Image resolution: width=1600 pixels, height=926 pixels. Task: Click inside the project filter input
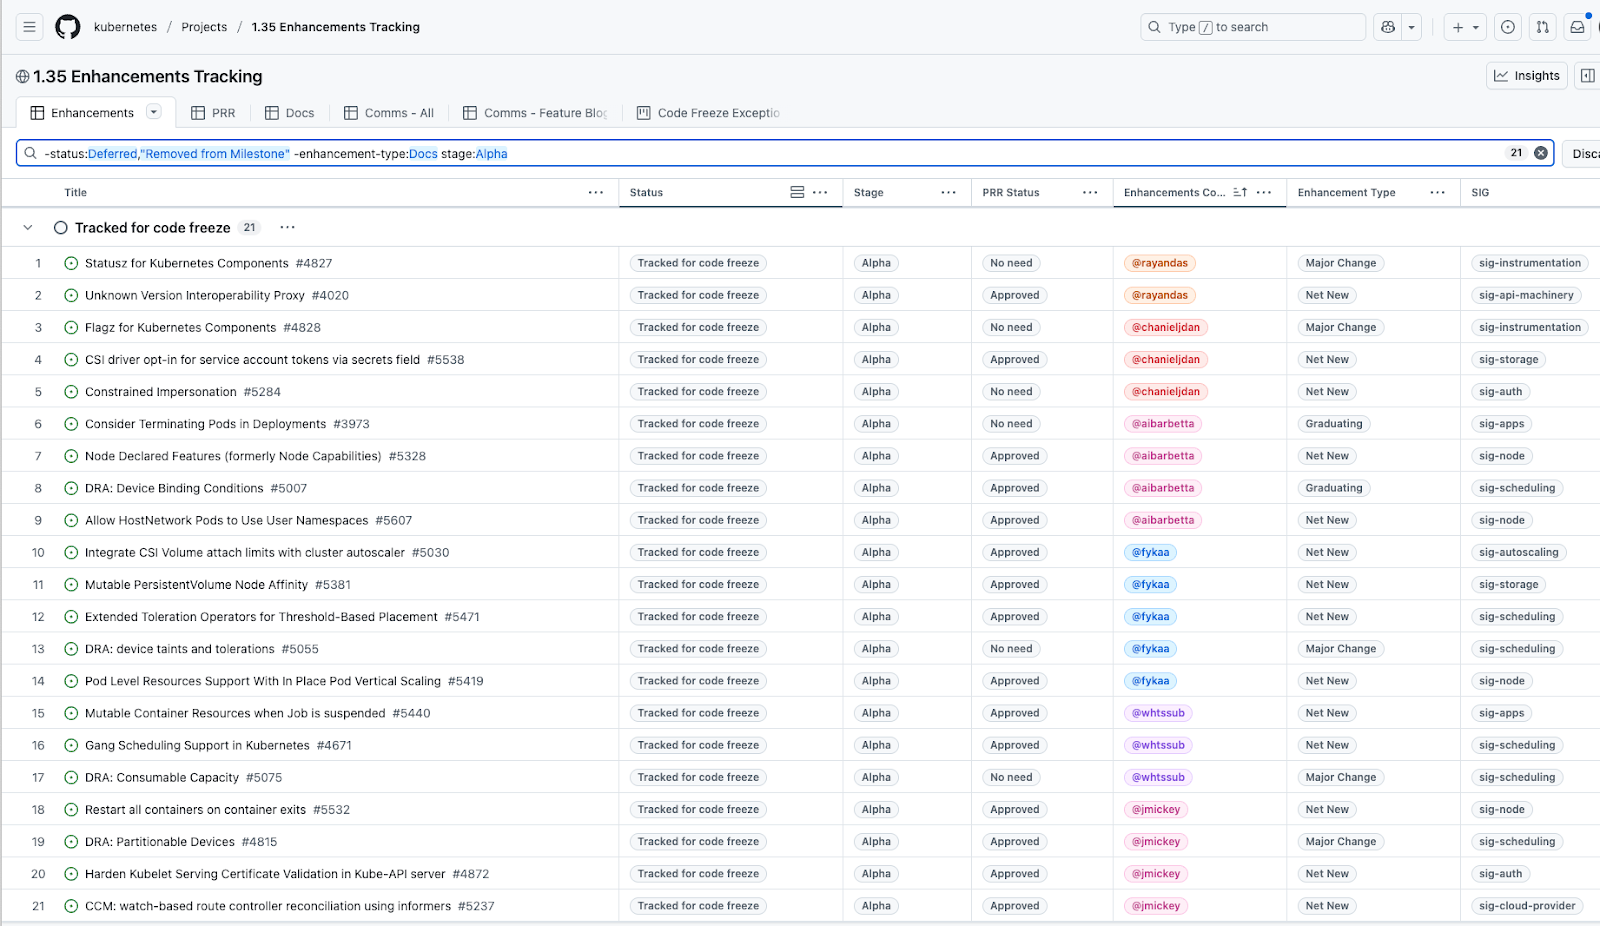point(785,153)
